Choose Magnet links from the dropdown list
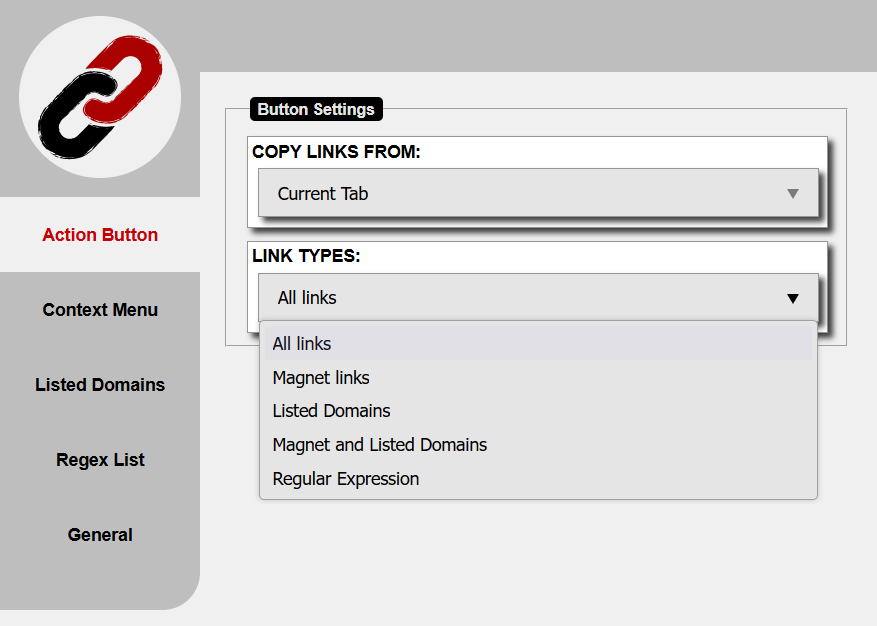The image size is (877, 626). click(x=321, y=378)
